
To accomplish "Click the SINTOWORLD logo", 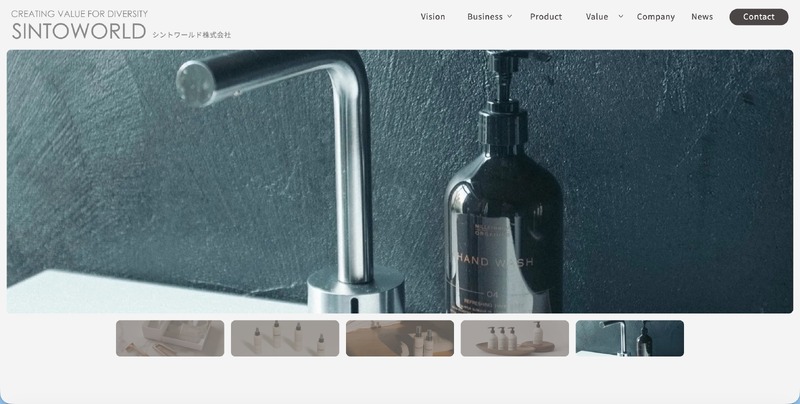I will click(x=79, y=32).
